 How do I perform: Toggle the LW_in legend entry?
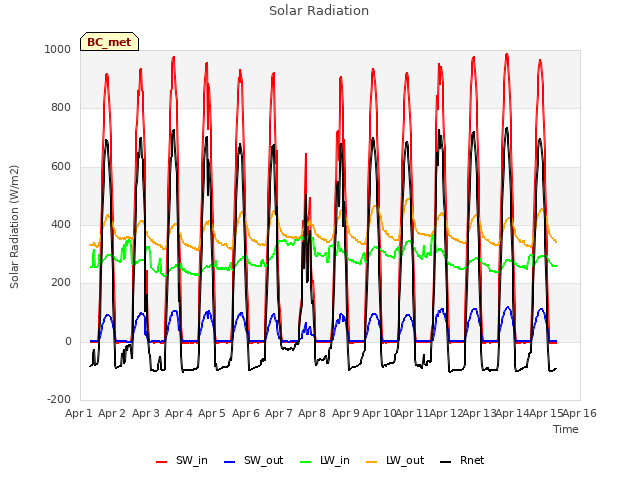point(325,460)
